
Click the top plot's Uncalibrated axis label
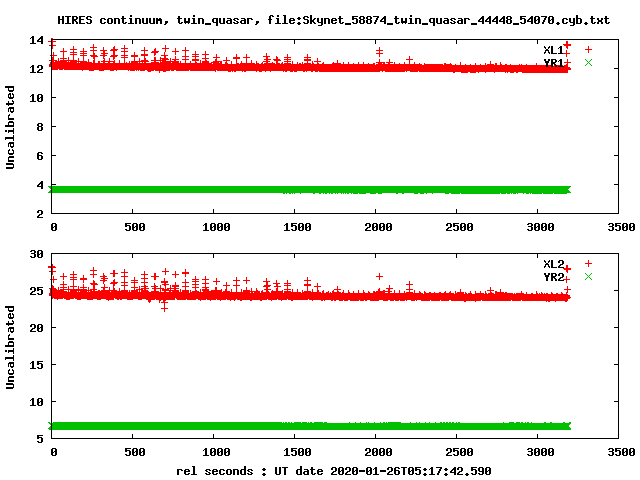[10, 127]
